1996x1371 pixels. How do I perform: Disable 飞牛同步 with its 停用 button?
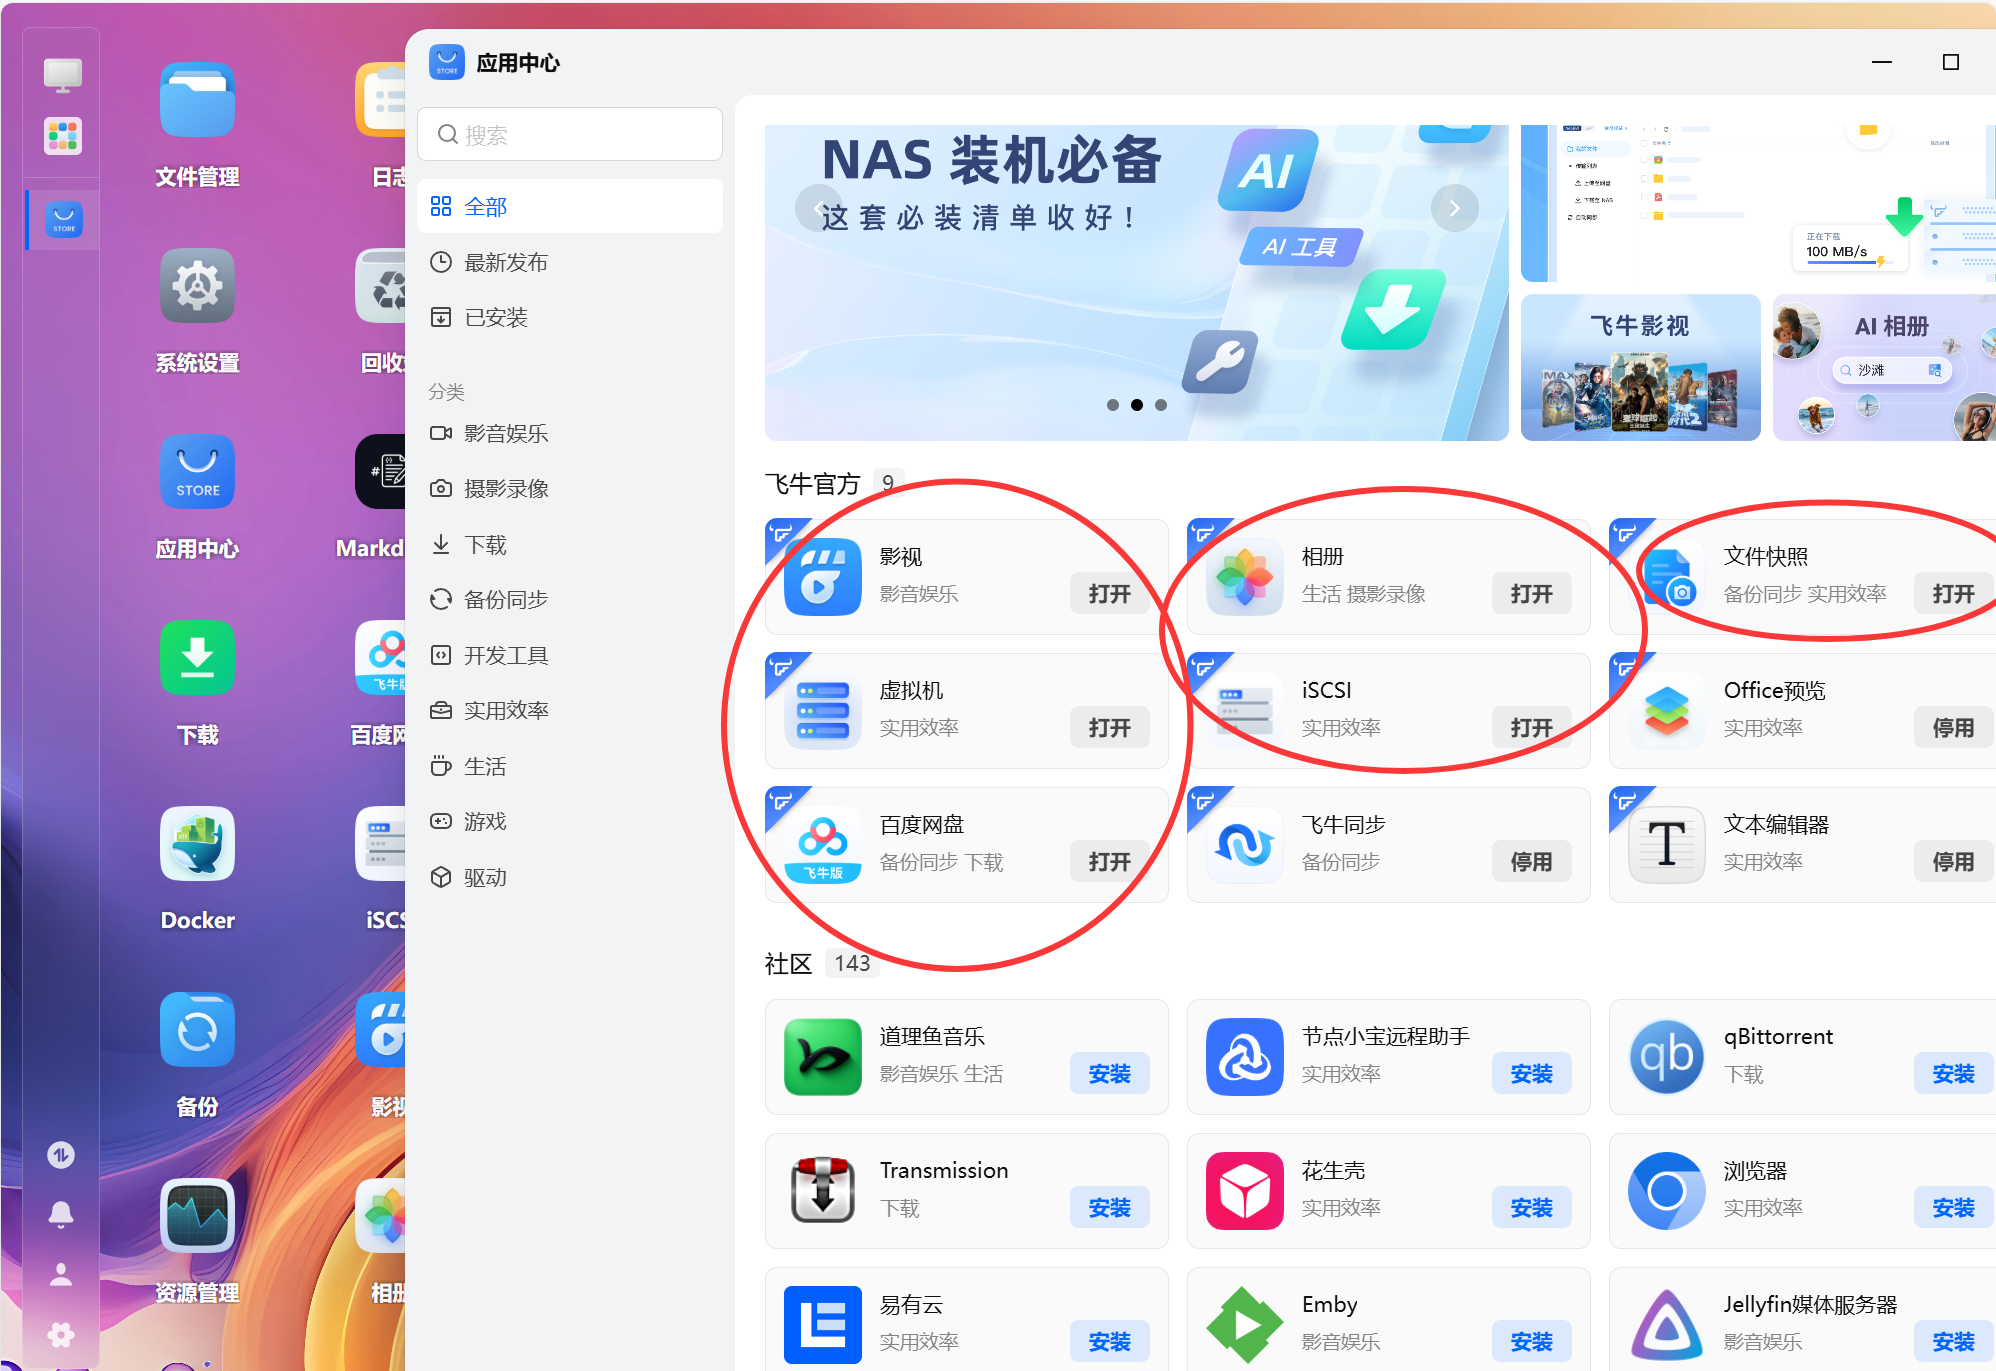[1530, 862]
